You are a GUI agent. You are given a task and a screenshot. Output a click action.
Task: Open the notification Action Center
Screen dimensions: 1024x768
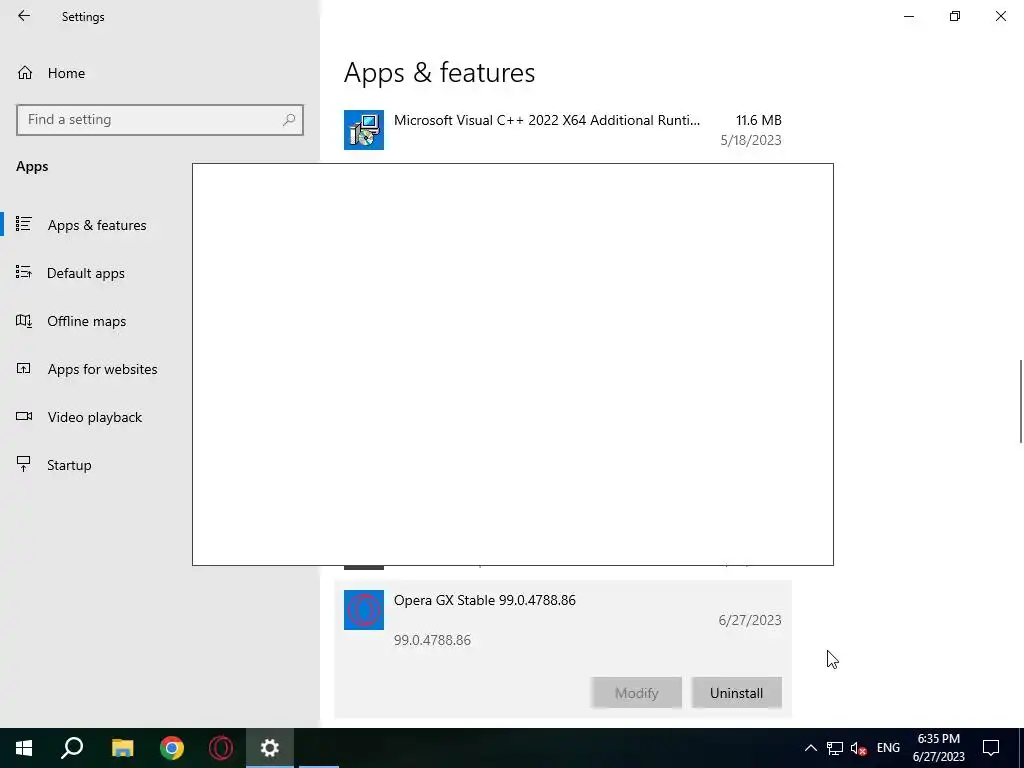click(991, 748)
